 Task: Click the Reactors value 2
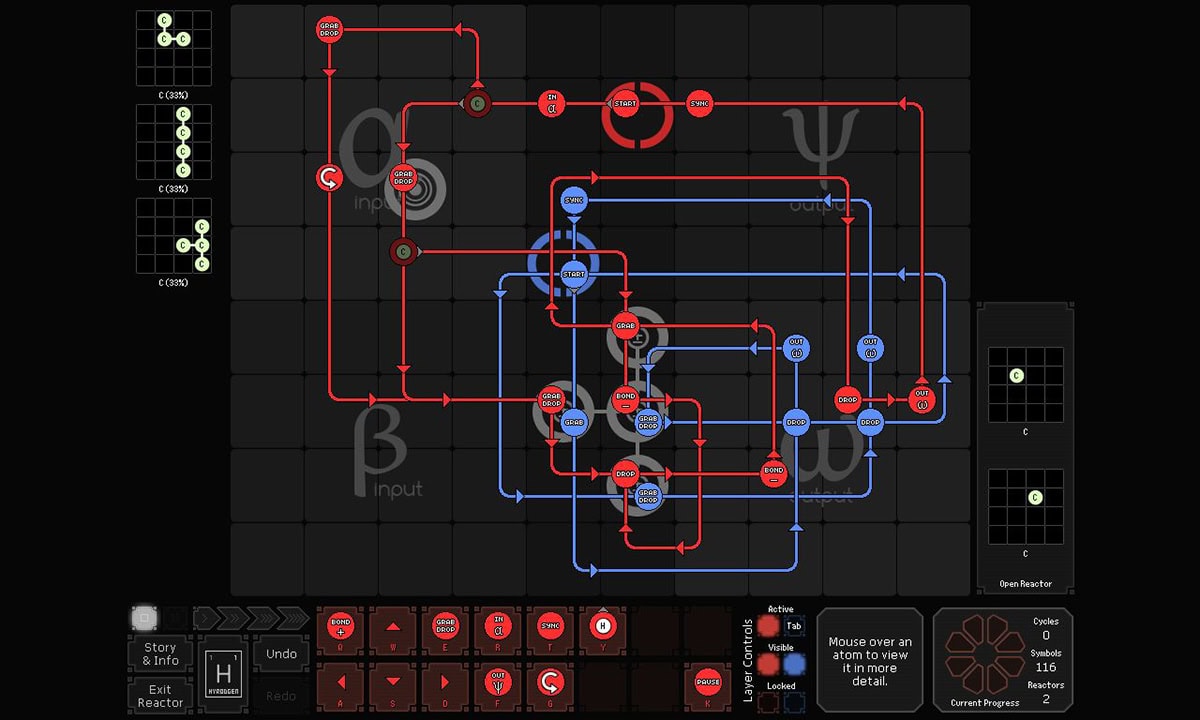1046,699
